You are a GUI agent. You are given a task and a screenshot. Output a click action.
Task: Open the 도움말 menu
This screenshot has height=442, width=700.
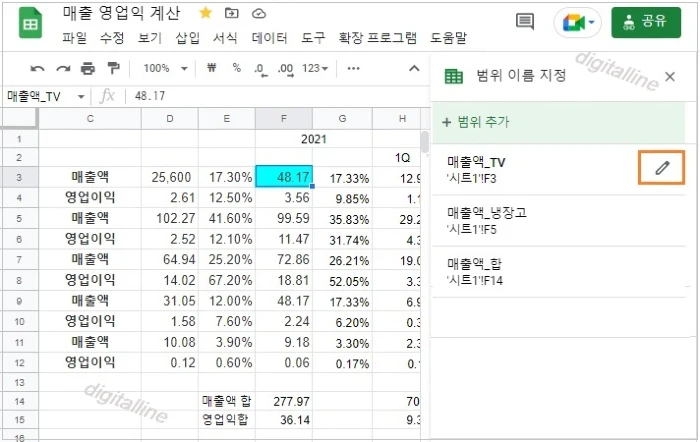click(448, 38)
